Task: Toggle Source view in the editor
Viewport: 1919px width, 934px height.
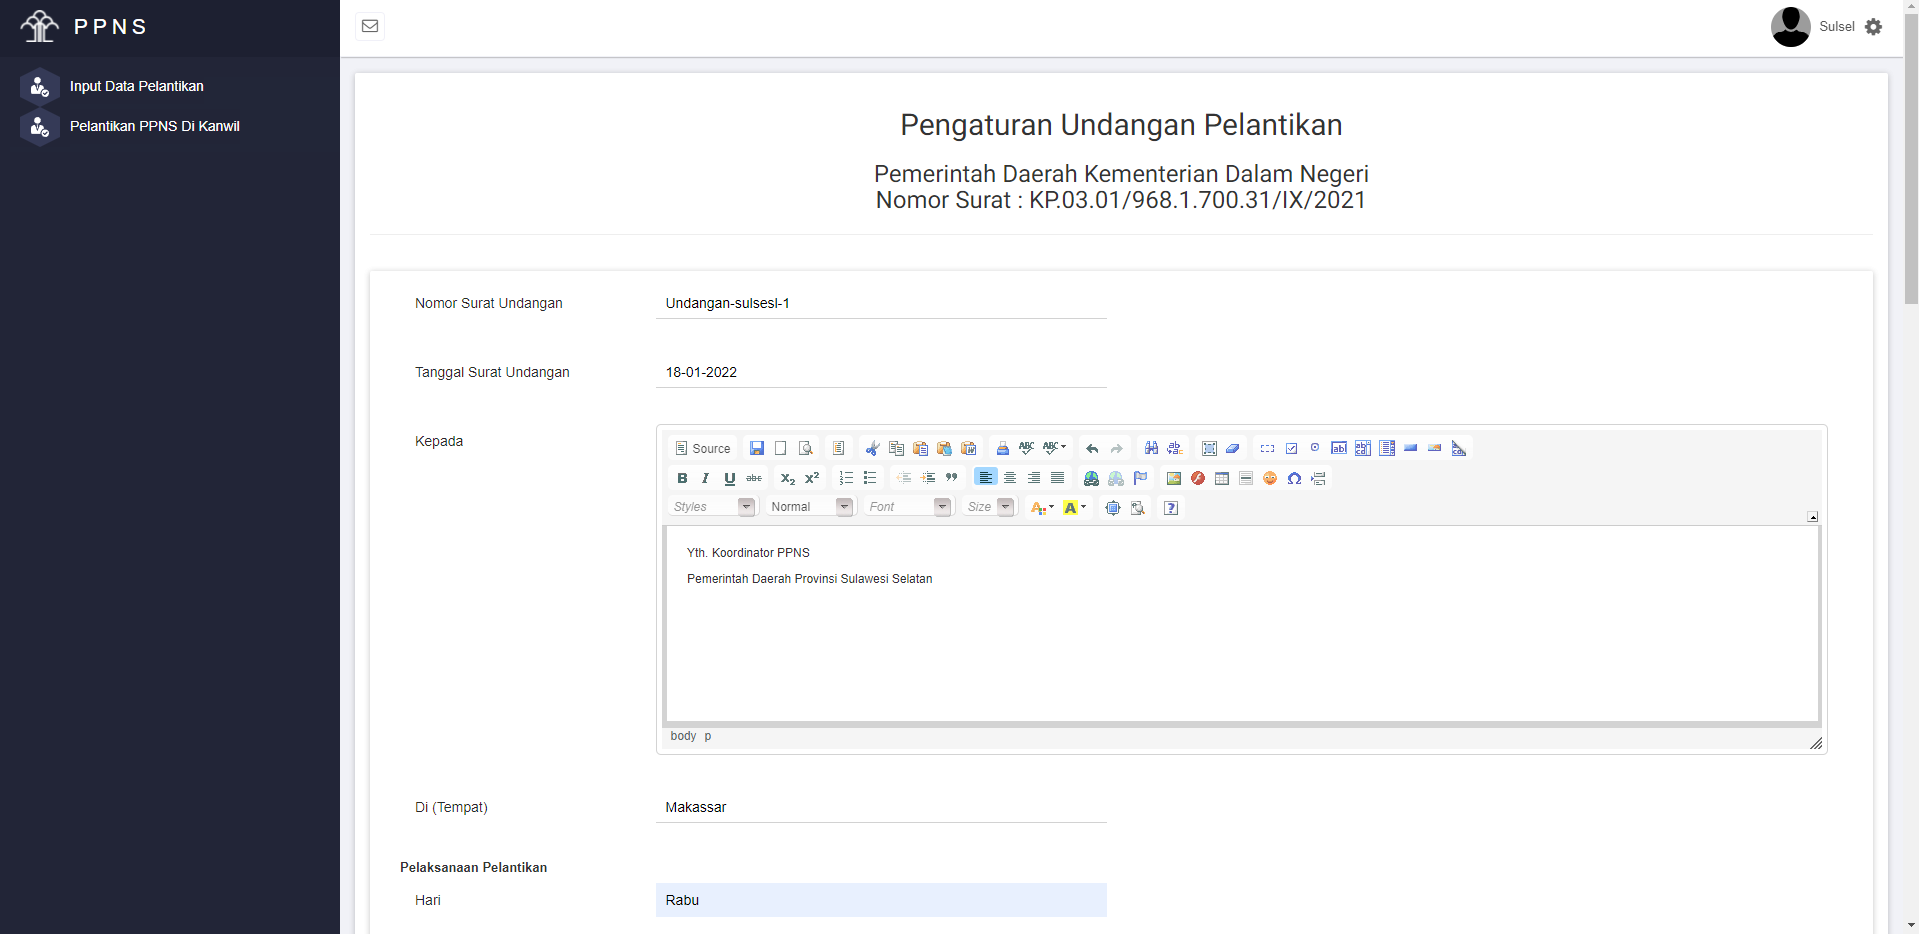Action: pyautogui.click(x=703, y=448)
